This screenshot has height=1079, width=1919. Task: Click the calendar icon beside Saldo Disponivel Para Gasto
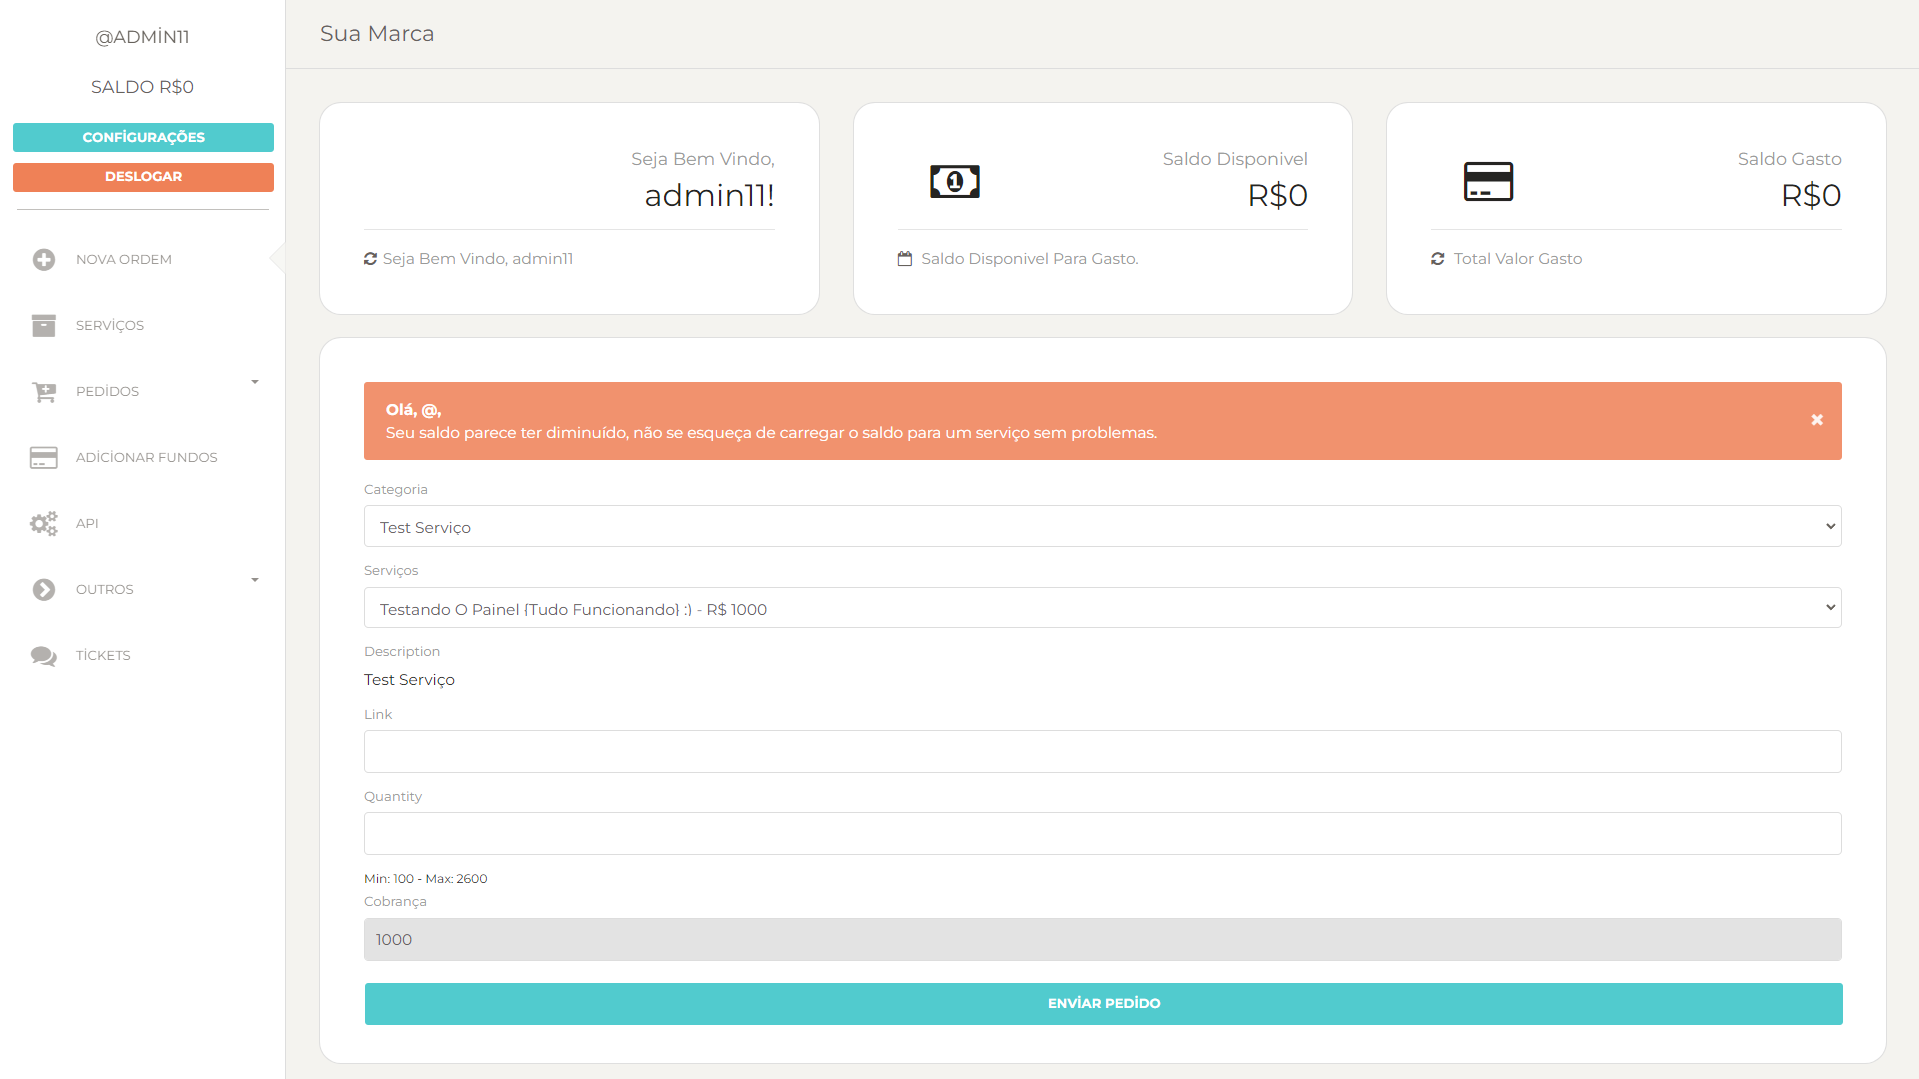904,258
